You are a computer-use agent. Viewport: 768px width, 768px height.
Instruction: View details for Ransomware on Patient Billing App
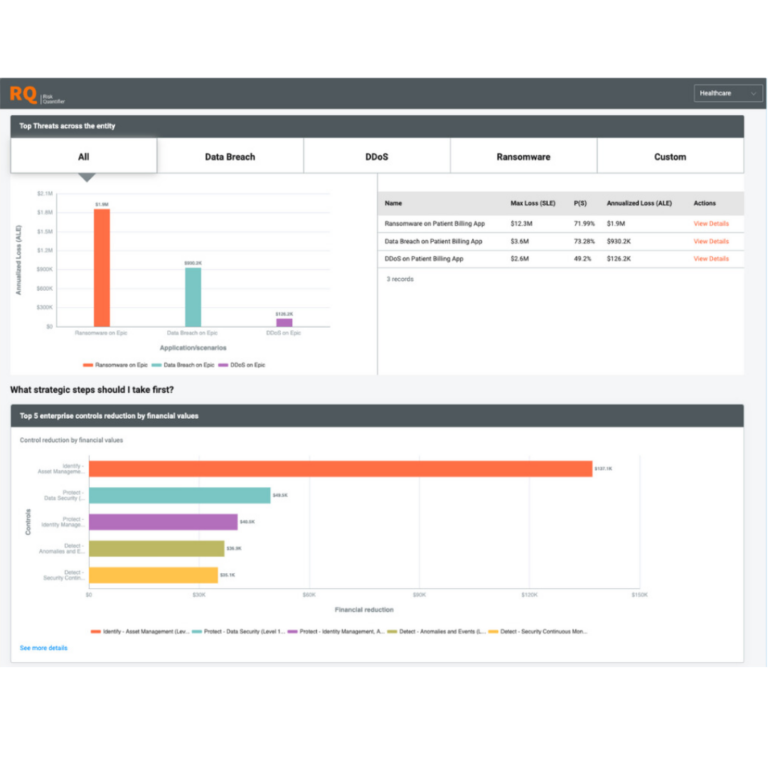(x=711, y=224)
